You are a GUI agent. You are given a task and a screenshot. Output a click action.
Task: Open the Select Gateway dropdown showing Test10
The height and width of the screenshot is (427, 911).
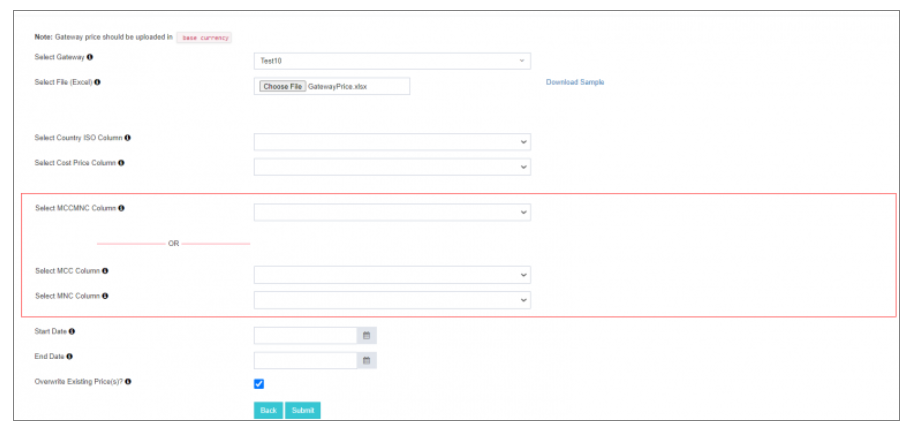[392, 61]
